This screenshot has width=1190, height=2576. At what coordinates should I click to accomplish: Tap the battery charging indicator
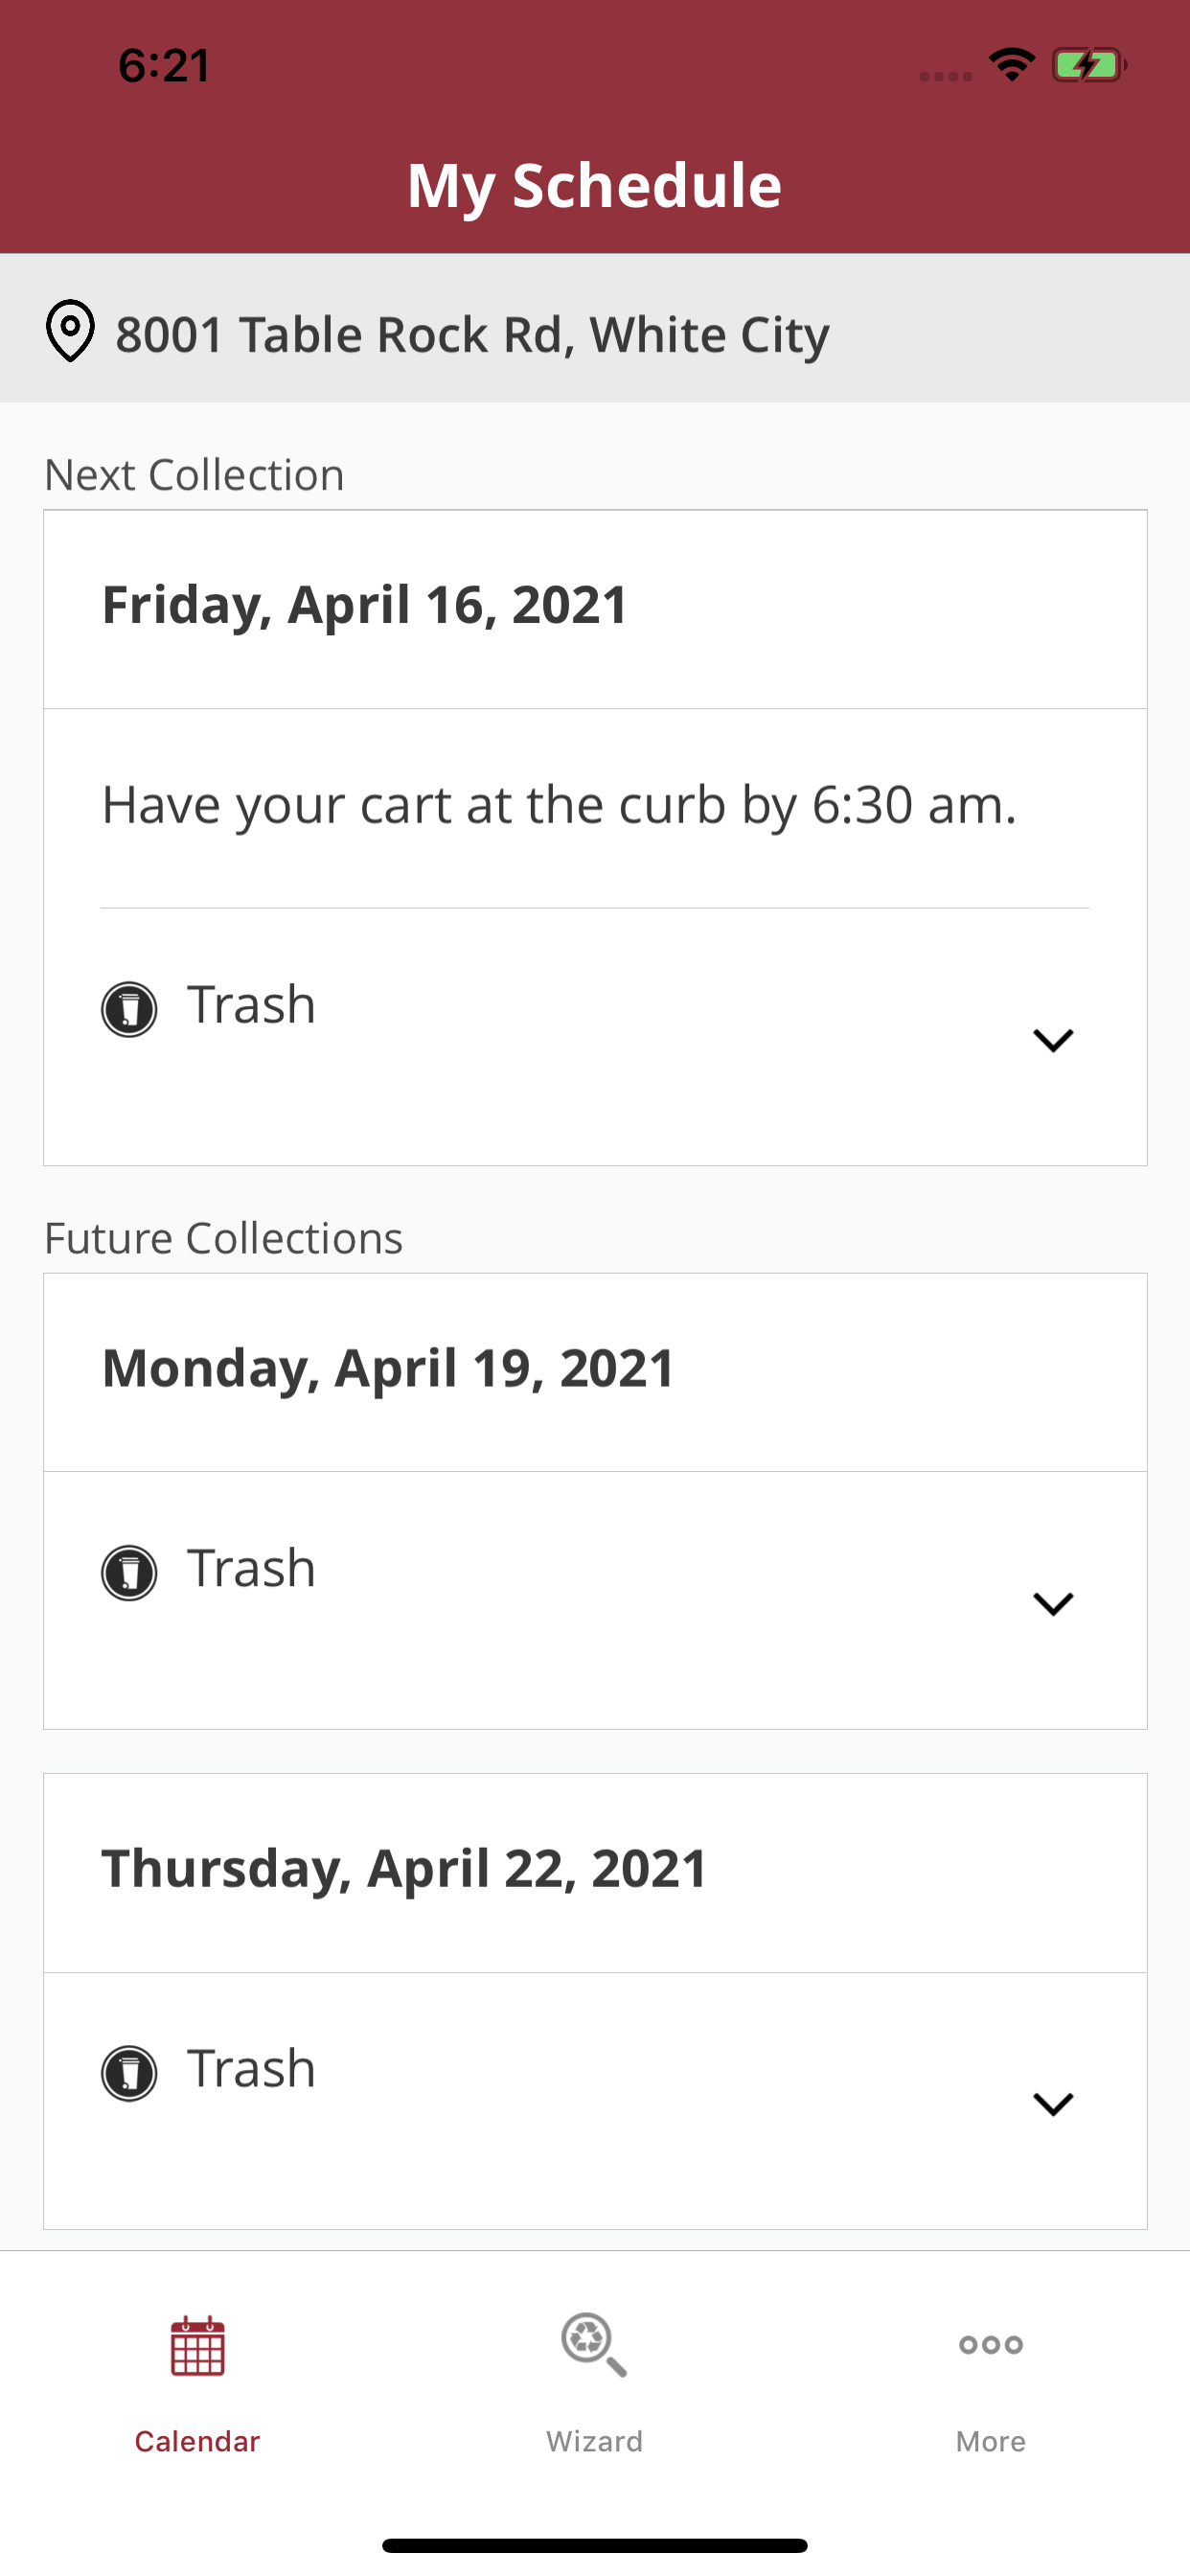coord(1089,65)
